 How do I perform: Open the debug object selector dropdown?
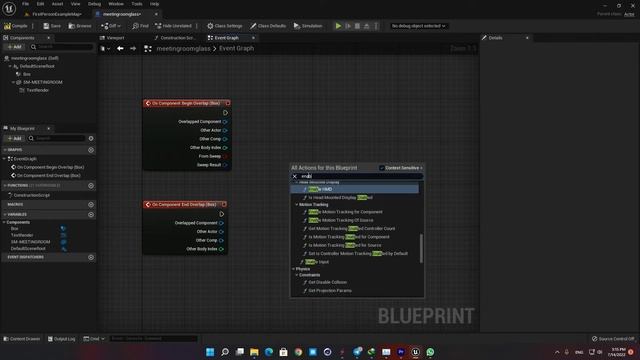418,26
